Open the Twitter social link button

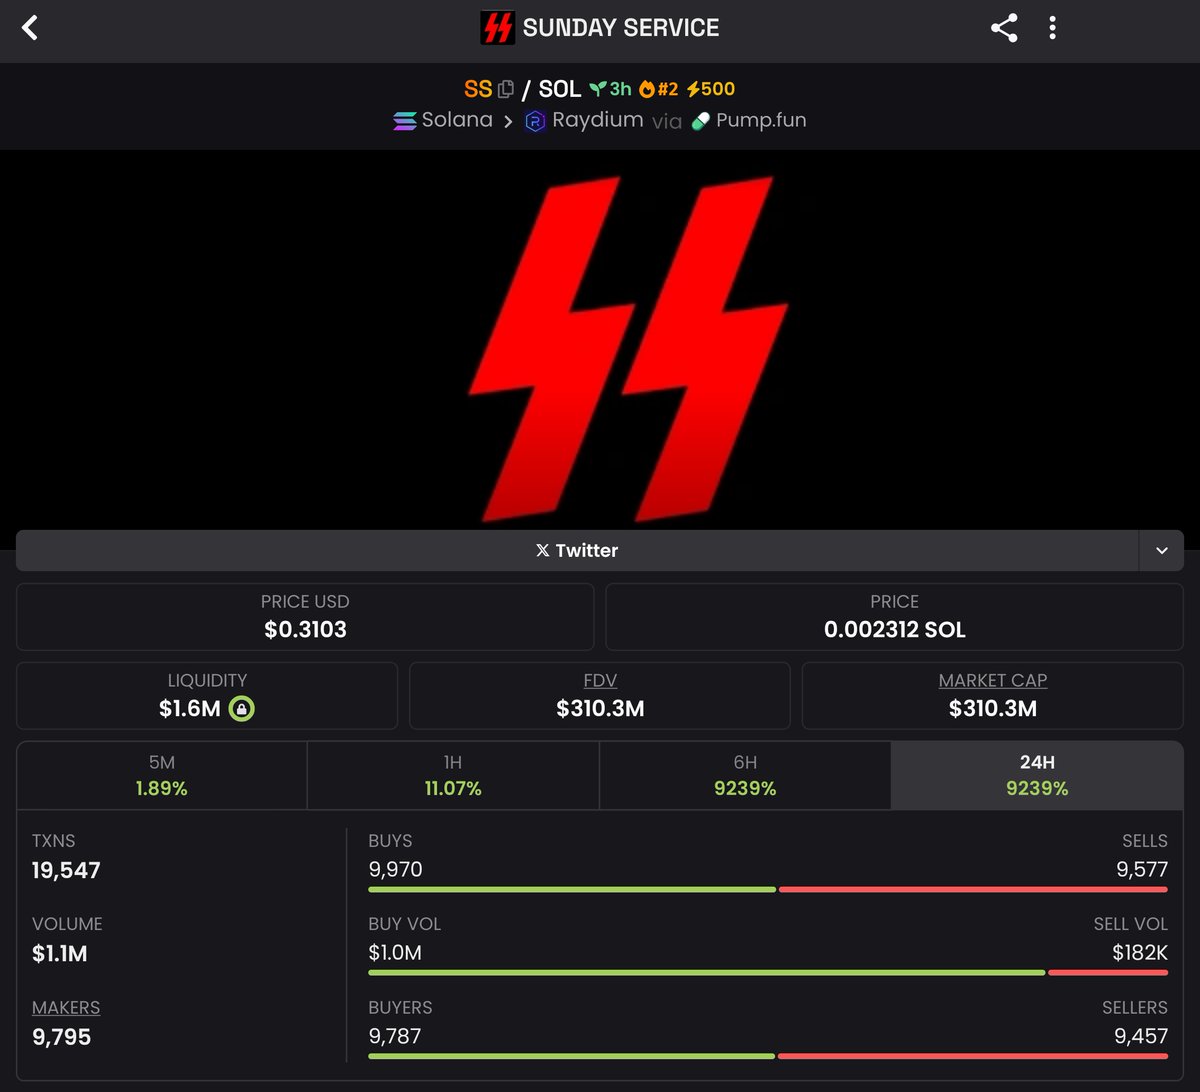[577, 551]
